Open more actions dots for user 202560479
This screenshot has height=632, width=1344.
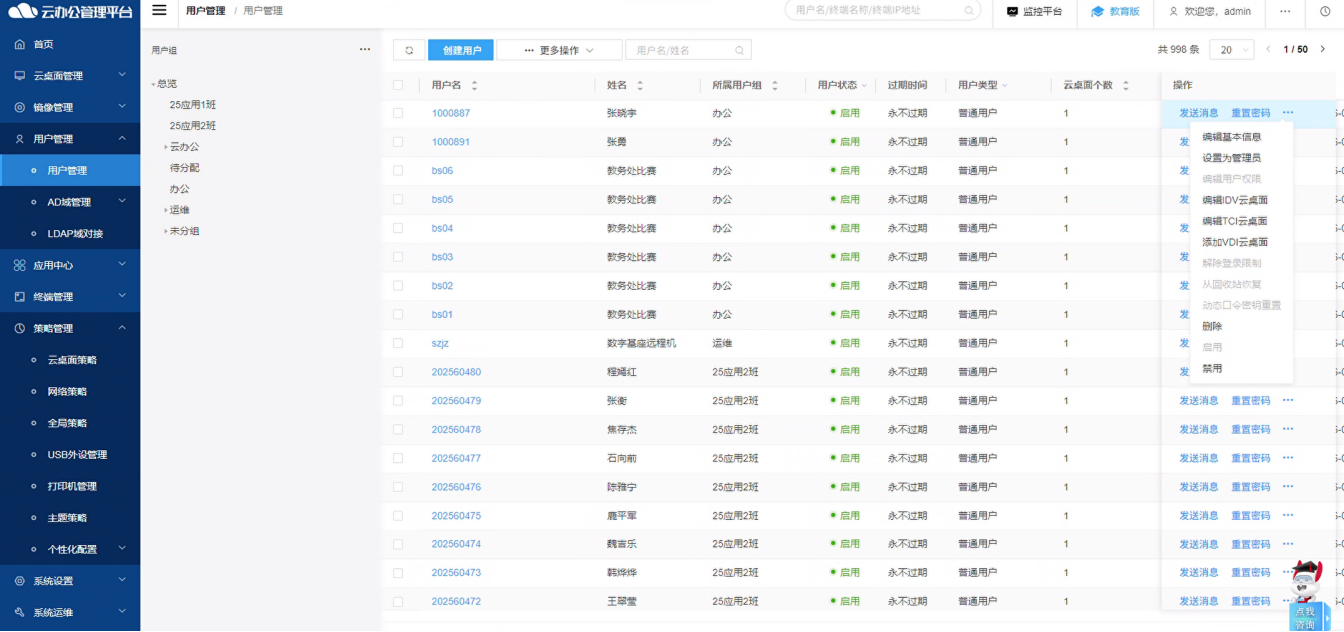tap(1288, 400)
